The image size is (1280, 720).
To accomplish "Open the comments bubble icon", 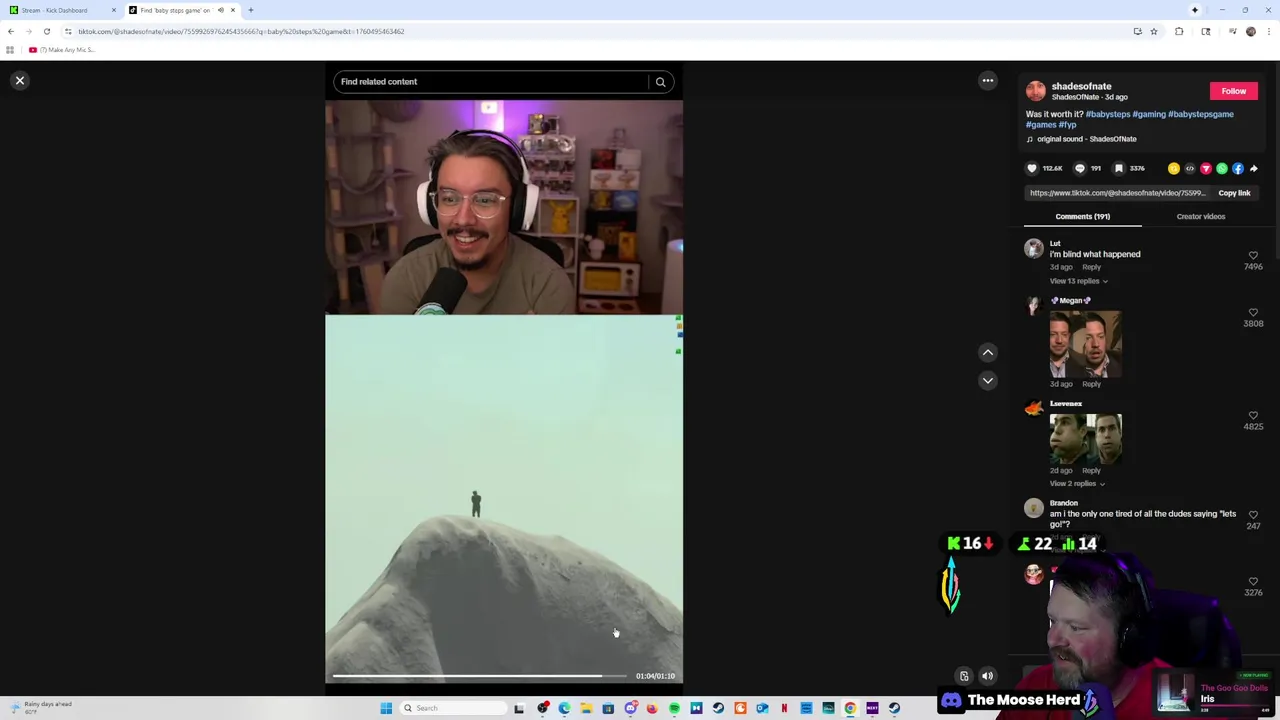I will tap(1079, 168).
